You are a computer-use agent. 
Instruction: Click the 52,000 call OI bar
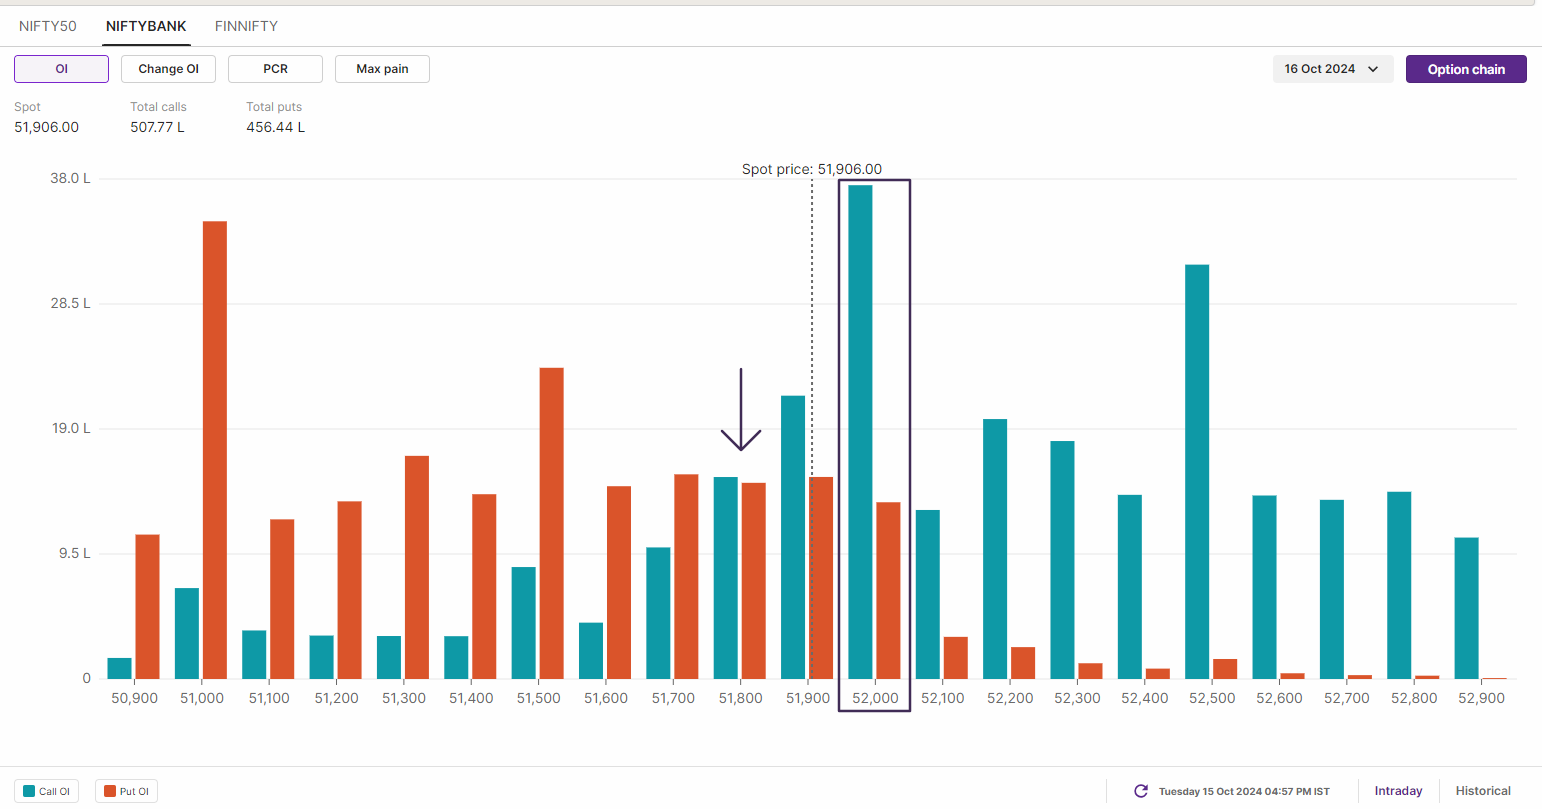pyautogui.click(x=860, y=432)
